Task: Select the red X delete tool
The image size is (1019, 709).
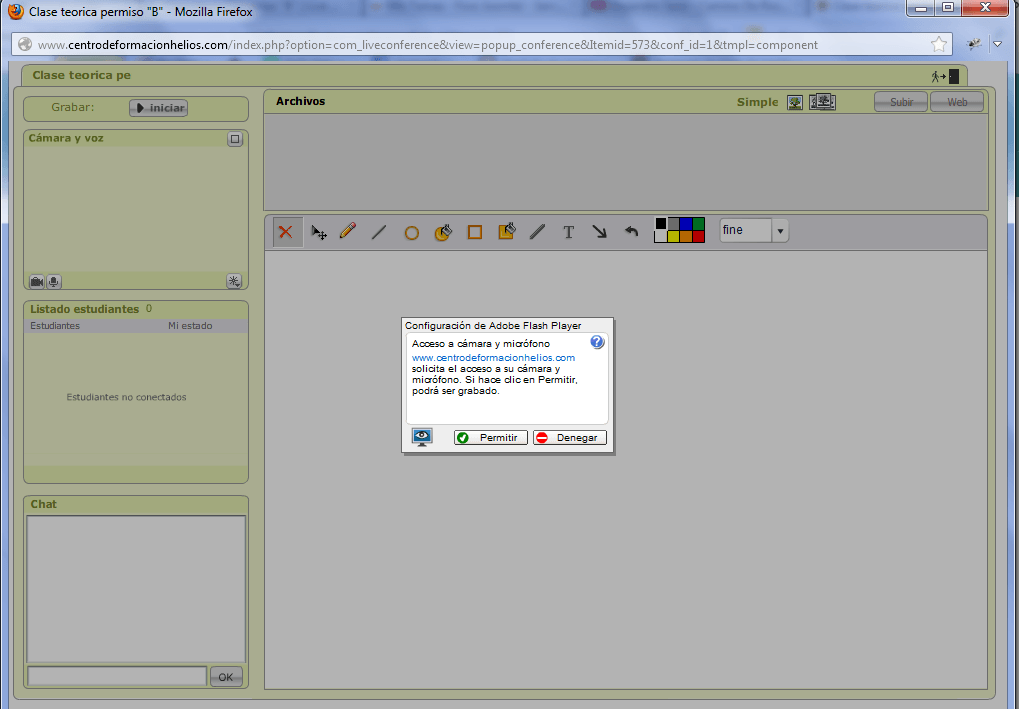Action: (x=286, y=232)
